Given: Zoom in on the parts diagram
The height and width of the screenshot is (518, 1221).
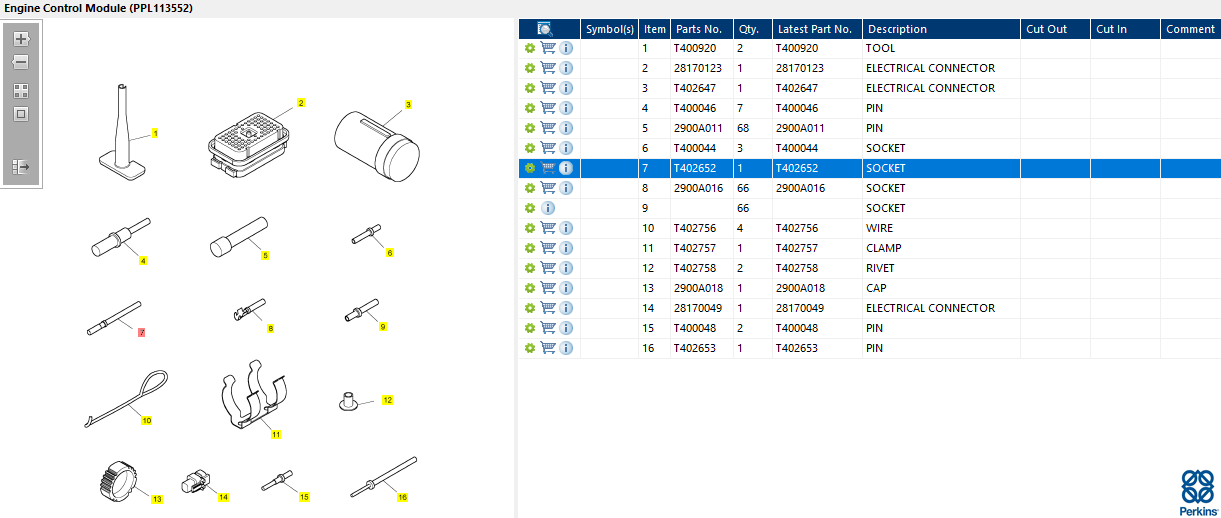Looking at the screenshot, I should pos(21,39).
